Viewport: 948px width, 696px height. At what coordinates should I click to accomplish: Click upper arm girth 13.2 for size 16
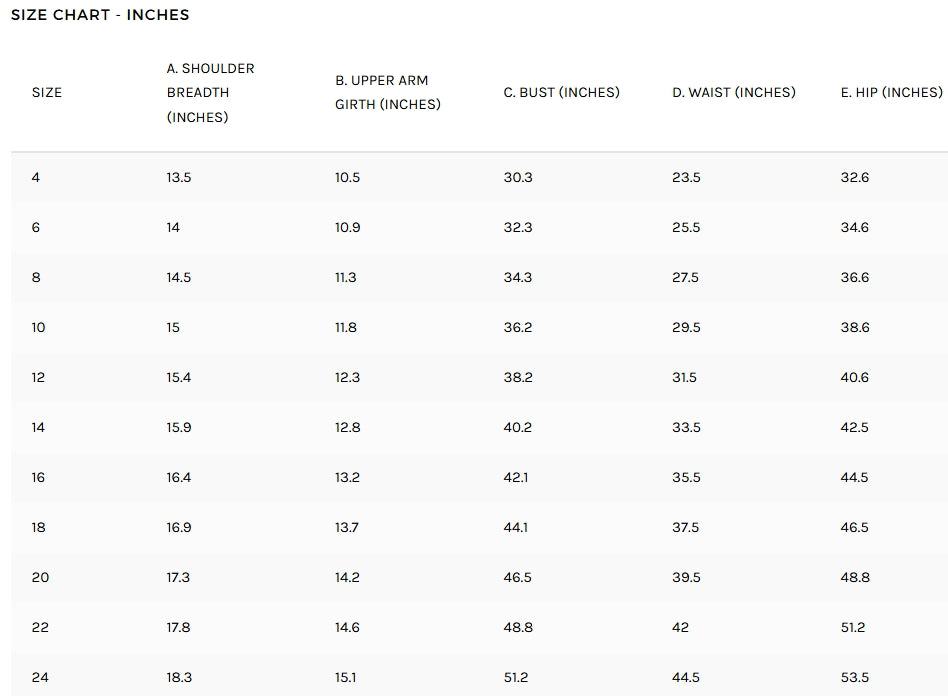tap(347, 477)
